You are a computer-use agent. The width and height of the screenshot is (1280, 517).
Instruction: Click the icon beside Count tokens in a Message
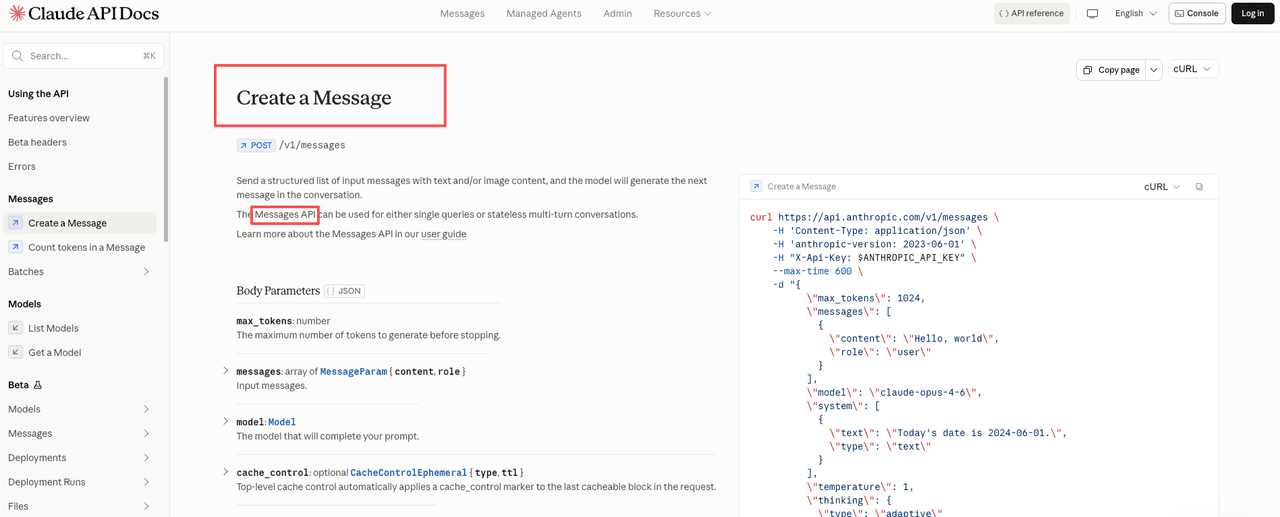click(15, 247)
